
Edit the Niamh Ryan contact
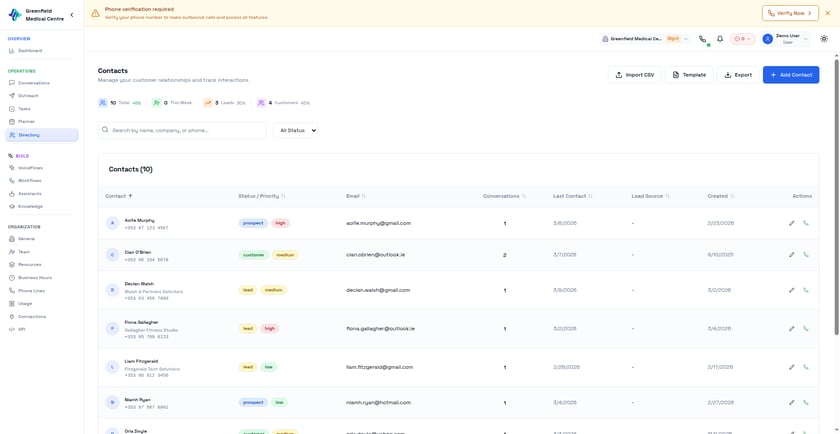pyautogui.click(x=792, y=402)
